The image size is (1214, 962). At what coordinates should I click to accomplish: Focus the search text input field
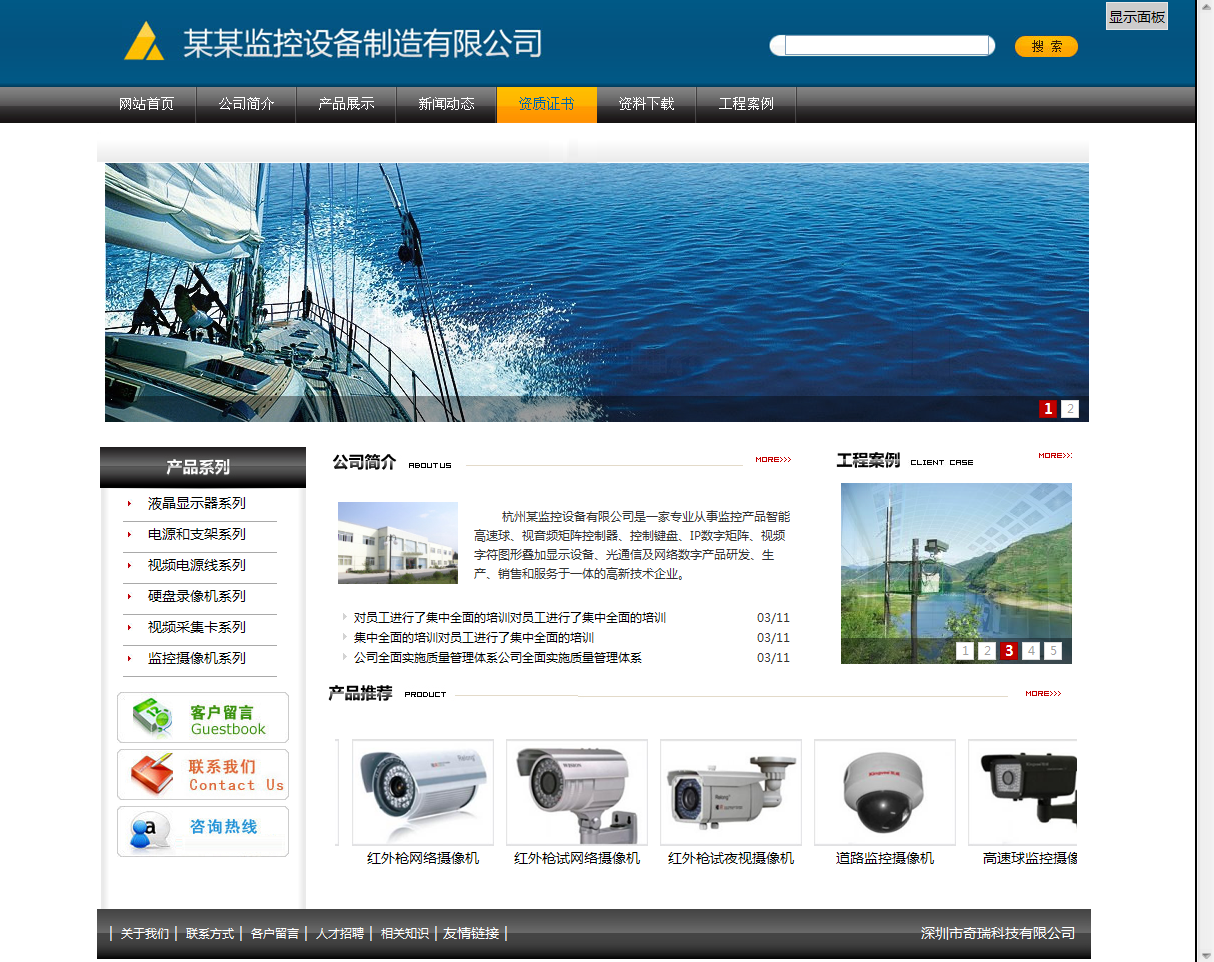pos(886,46)
